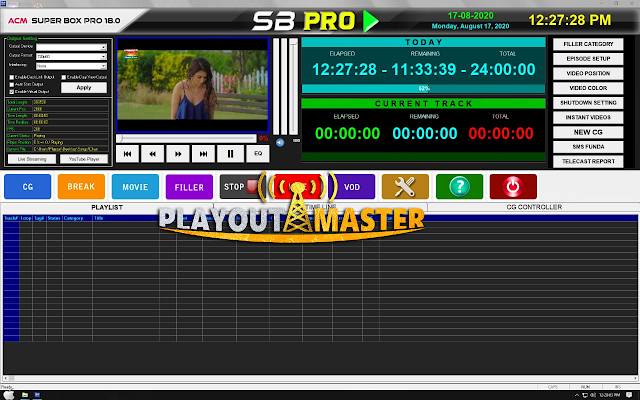Image resolution: width=640 pixels, height=400 pixels.
Task: Show hidden tray icons chevron
Action: click(577, 395)
